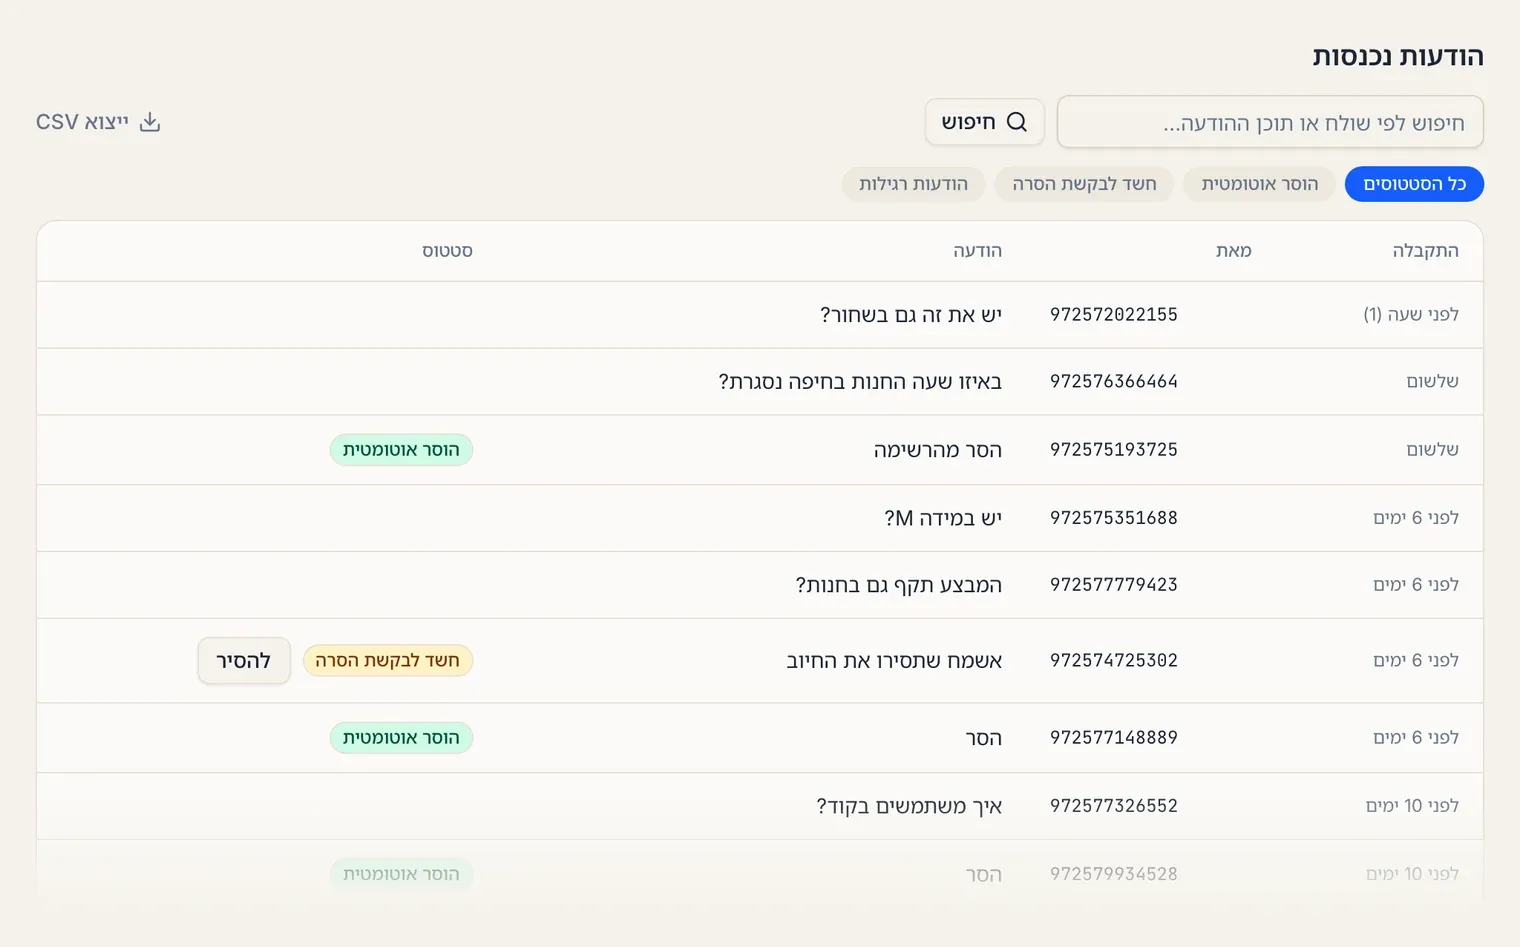Image resolution: width=1520 pixels, height=947 pixels.
Task: Open the message אשמח שתסירו את החיוב
Action: click(894, 661)
